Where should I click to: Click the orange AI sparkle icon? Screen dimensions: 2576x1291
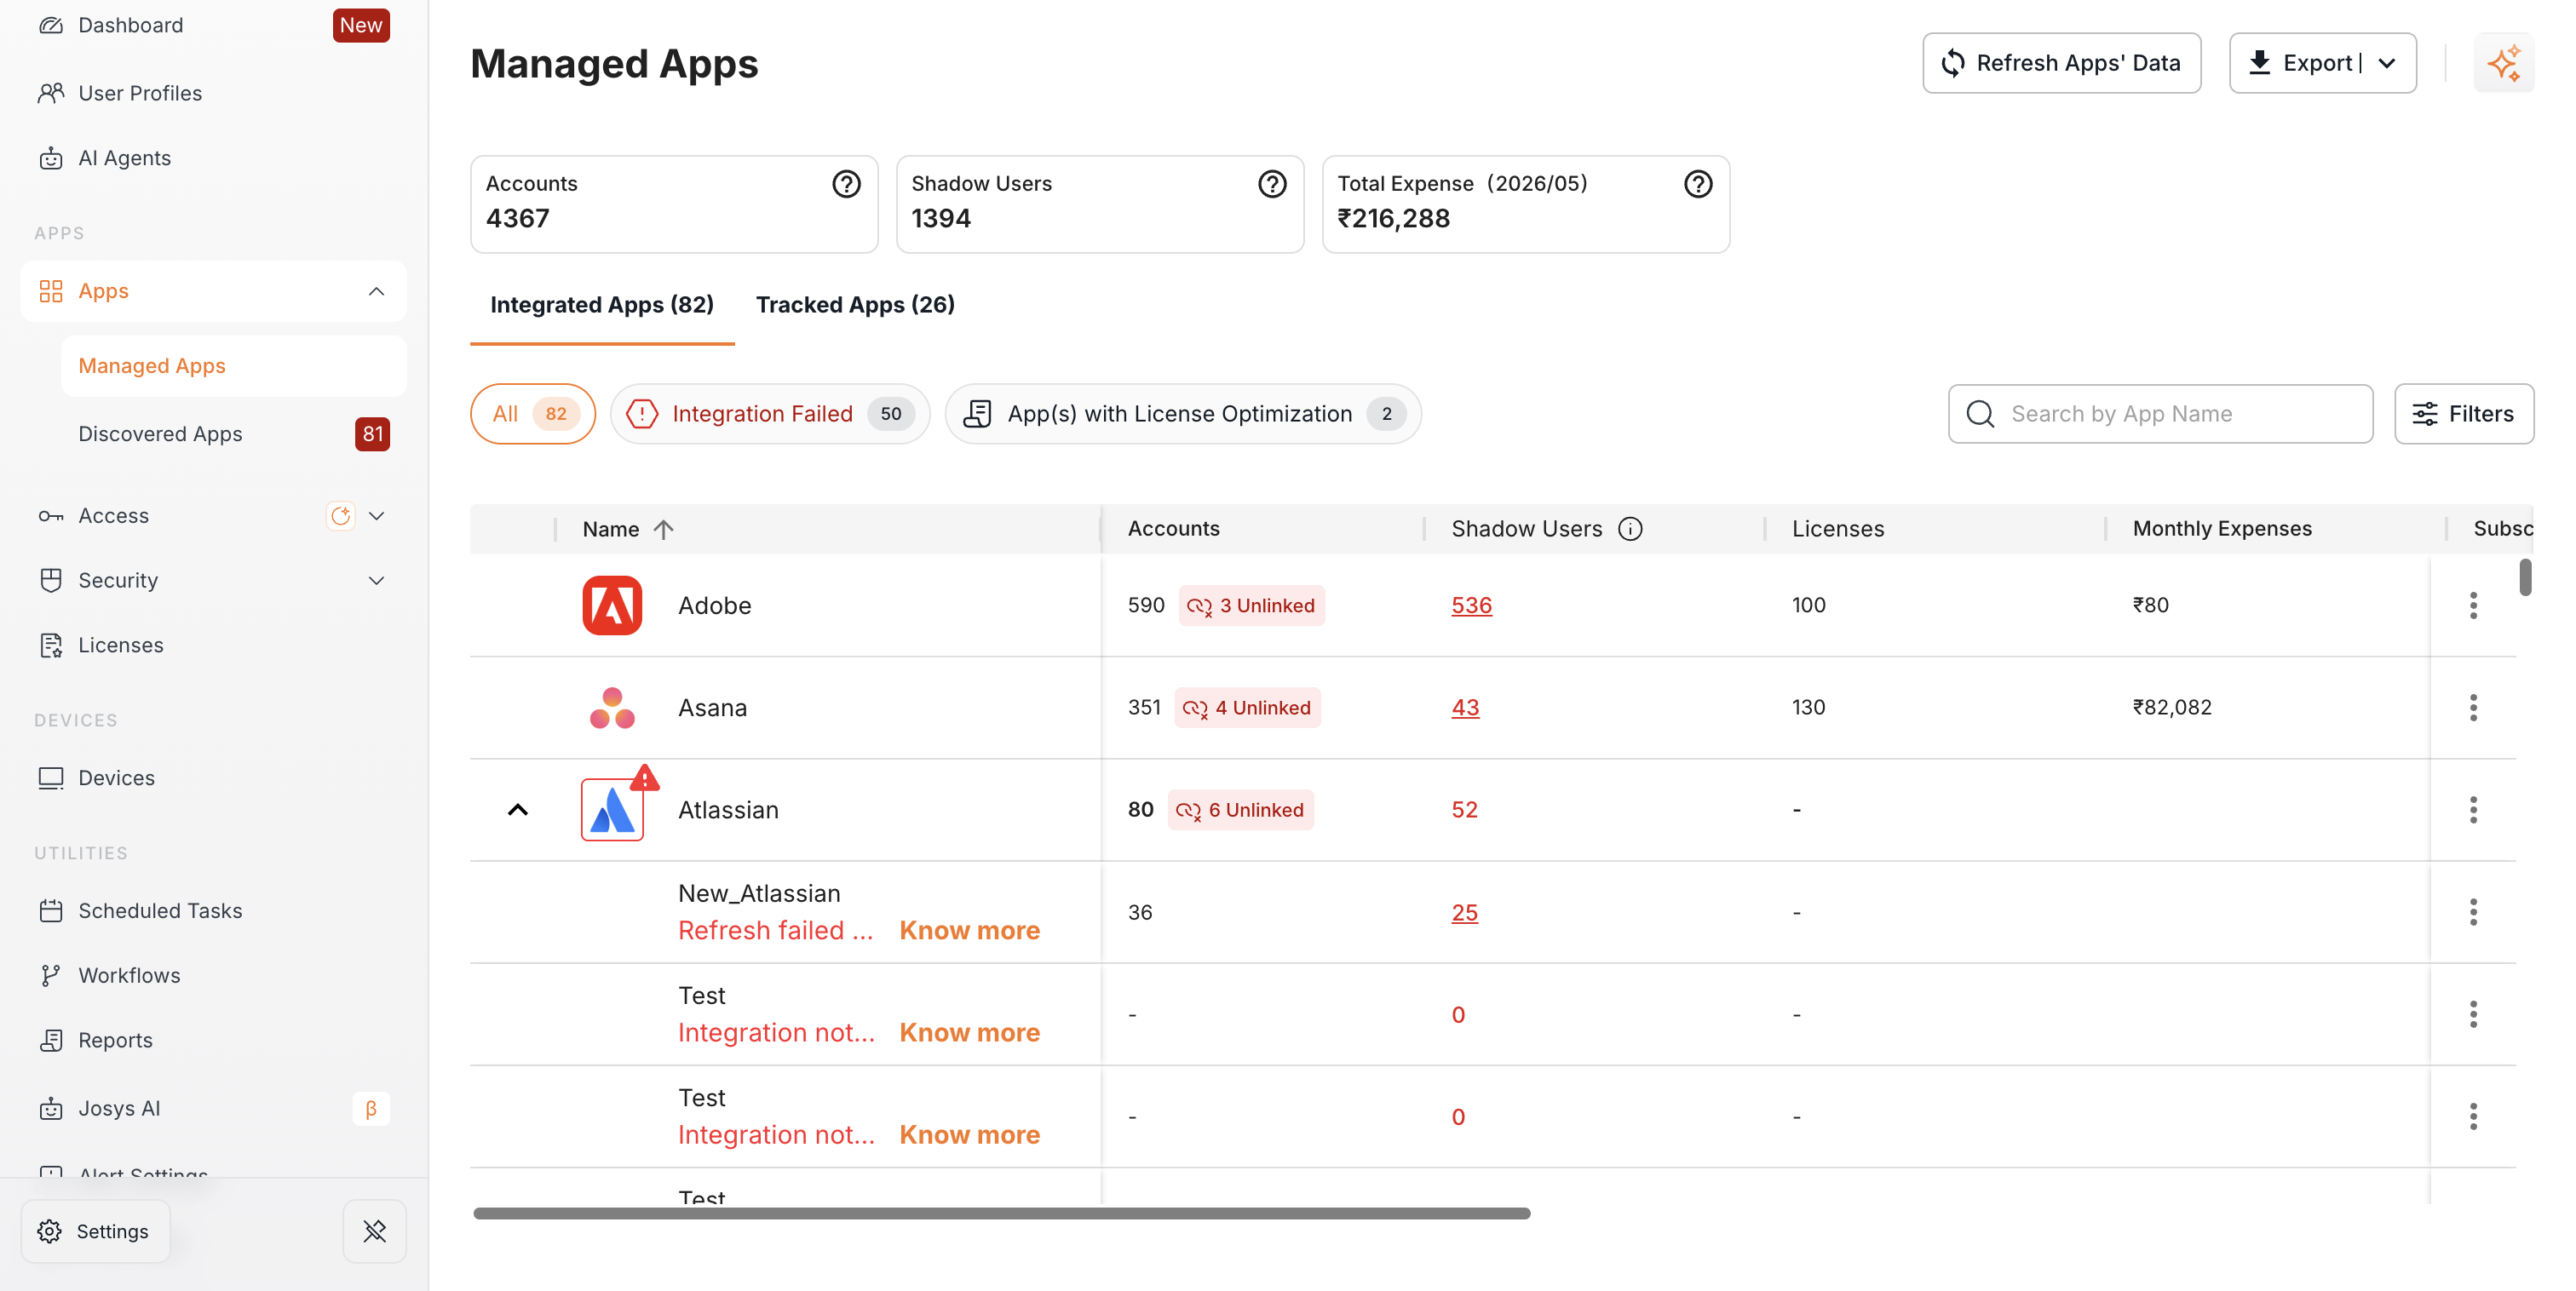click(2504, 63)
